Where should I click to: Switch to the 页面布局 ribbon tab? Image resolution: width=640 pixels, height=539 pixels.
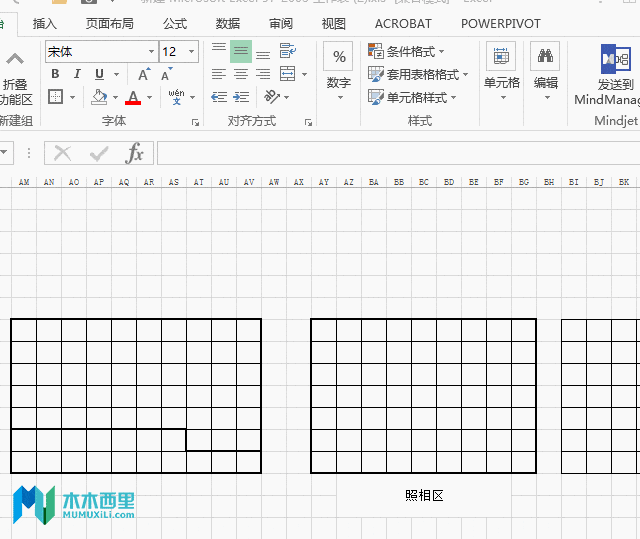tap(109, 24)
